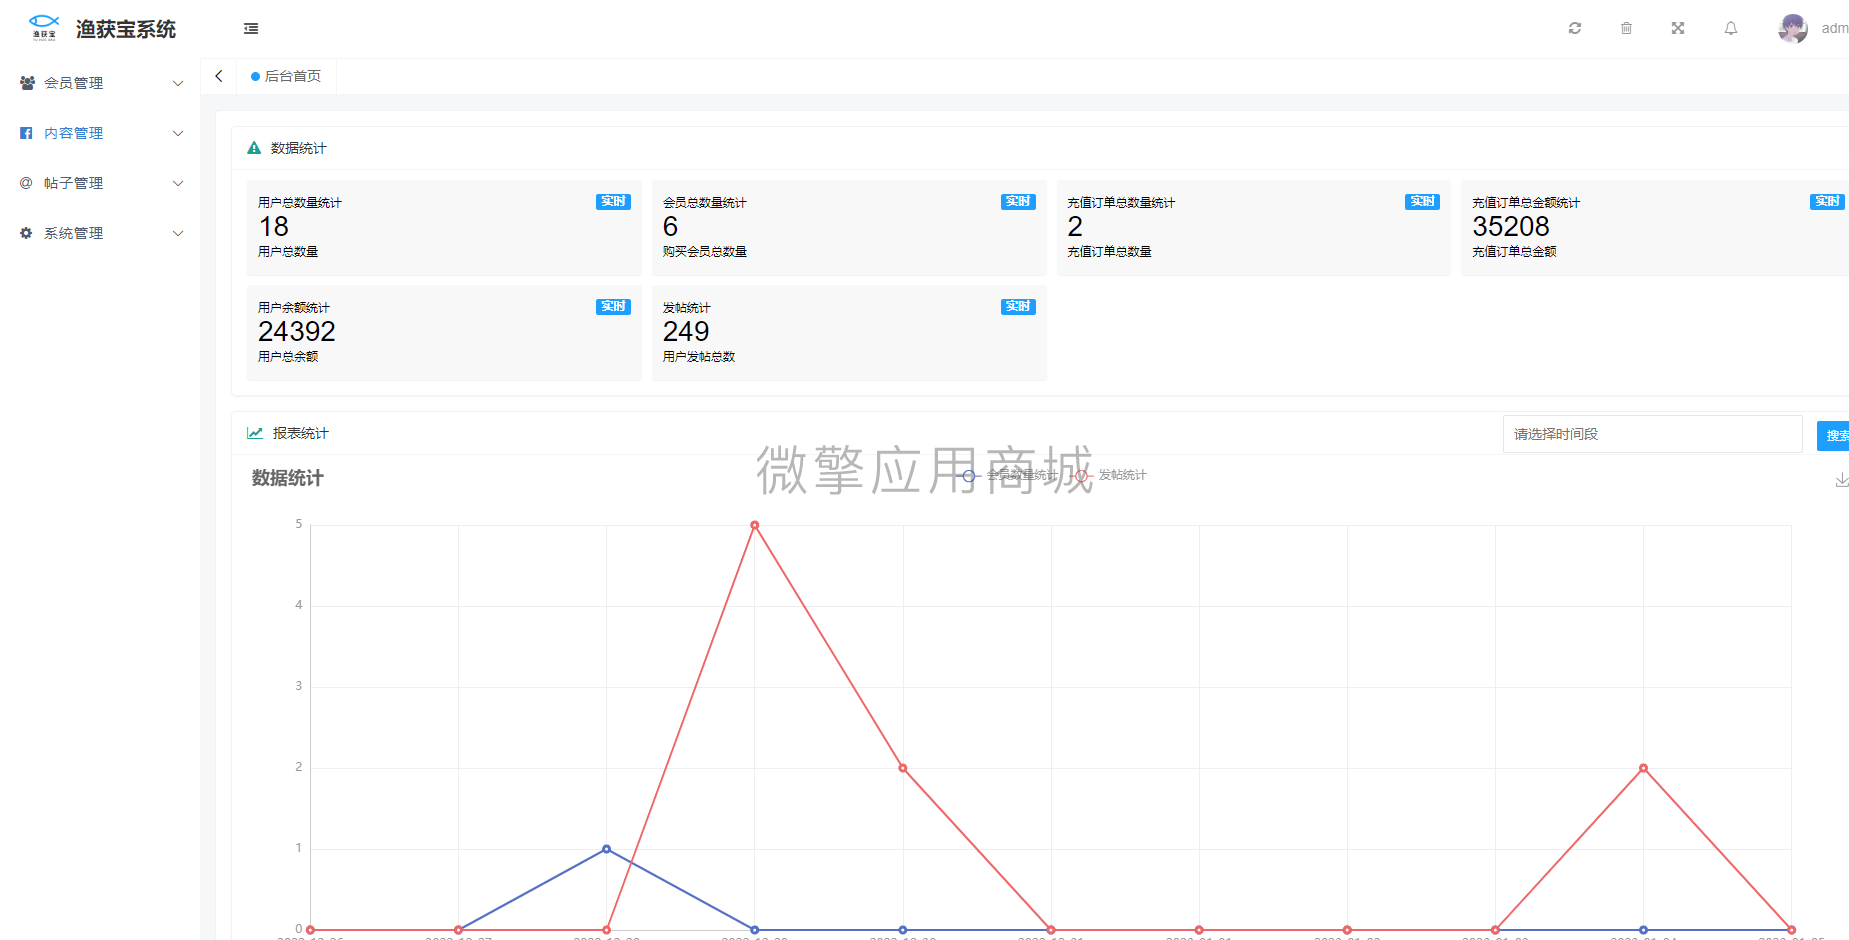The height and width of the screenshot is (940, 1849).
Task: Click 实时 badge on 用户余额统计 card
Action: click(613, 307)
